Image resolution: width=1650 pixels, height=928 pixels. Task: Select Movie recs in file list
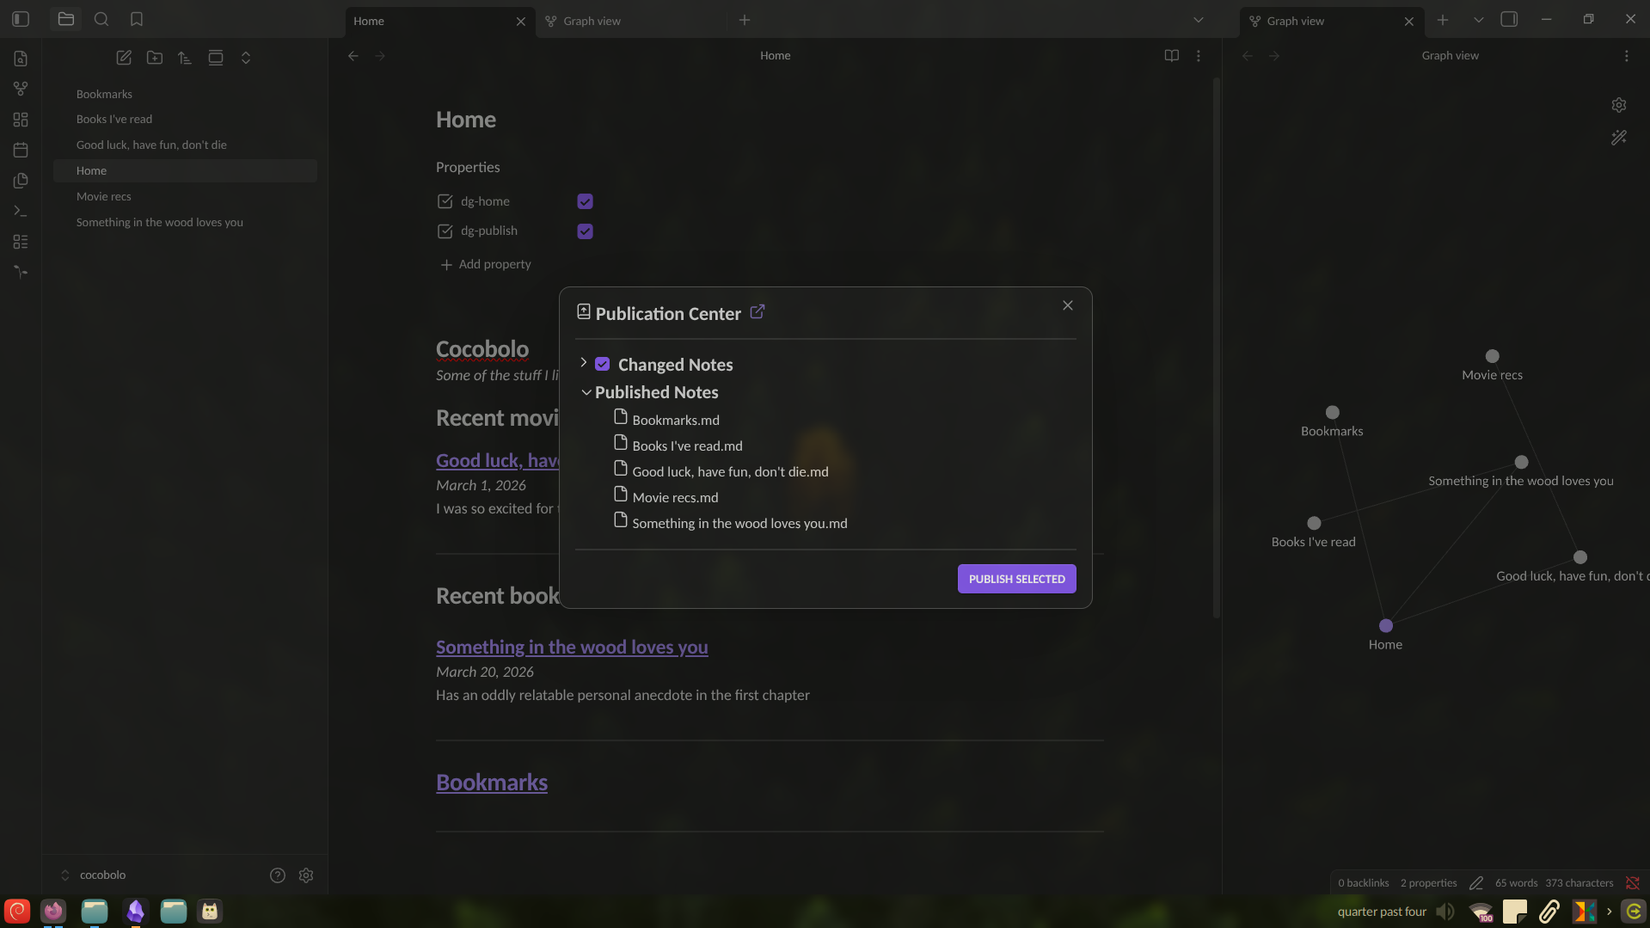tap(104, 197)
